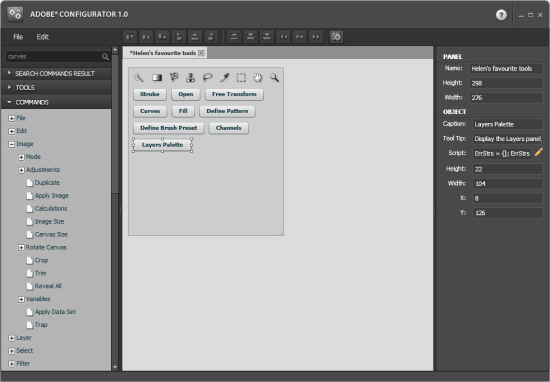Viewport: 550px width, 382px height.
Task: Click the Free Transform button
Action: [234, 94]
